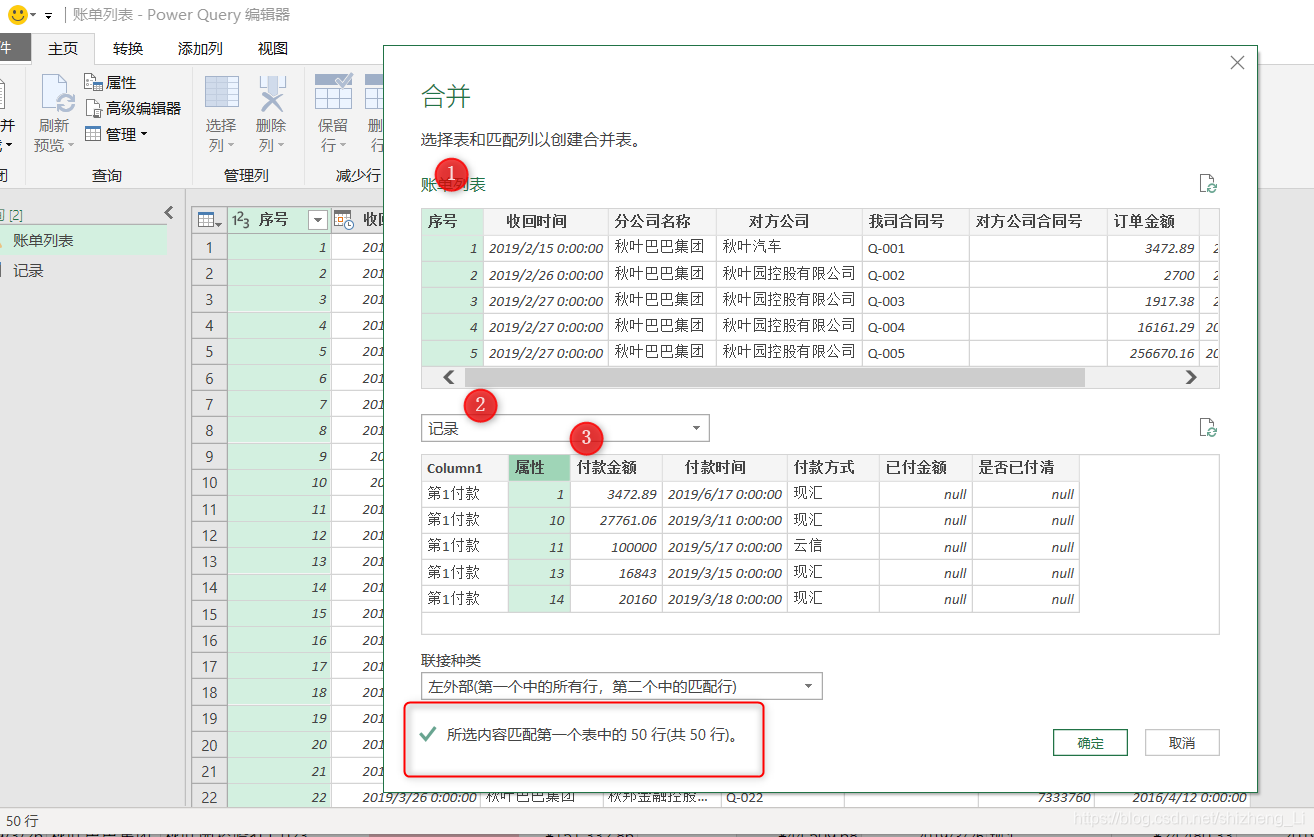Click the 刷新预览 refresh icon
1314x837 pixels.
coord(57,95)
